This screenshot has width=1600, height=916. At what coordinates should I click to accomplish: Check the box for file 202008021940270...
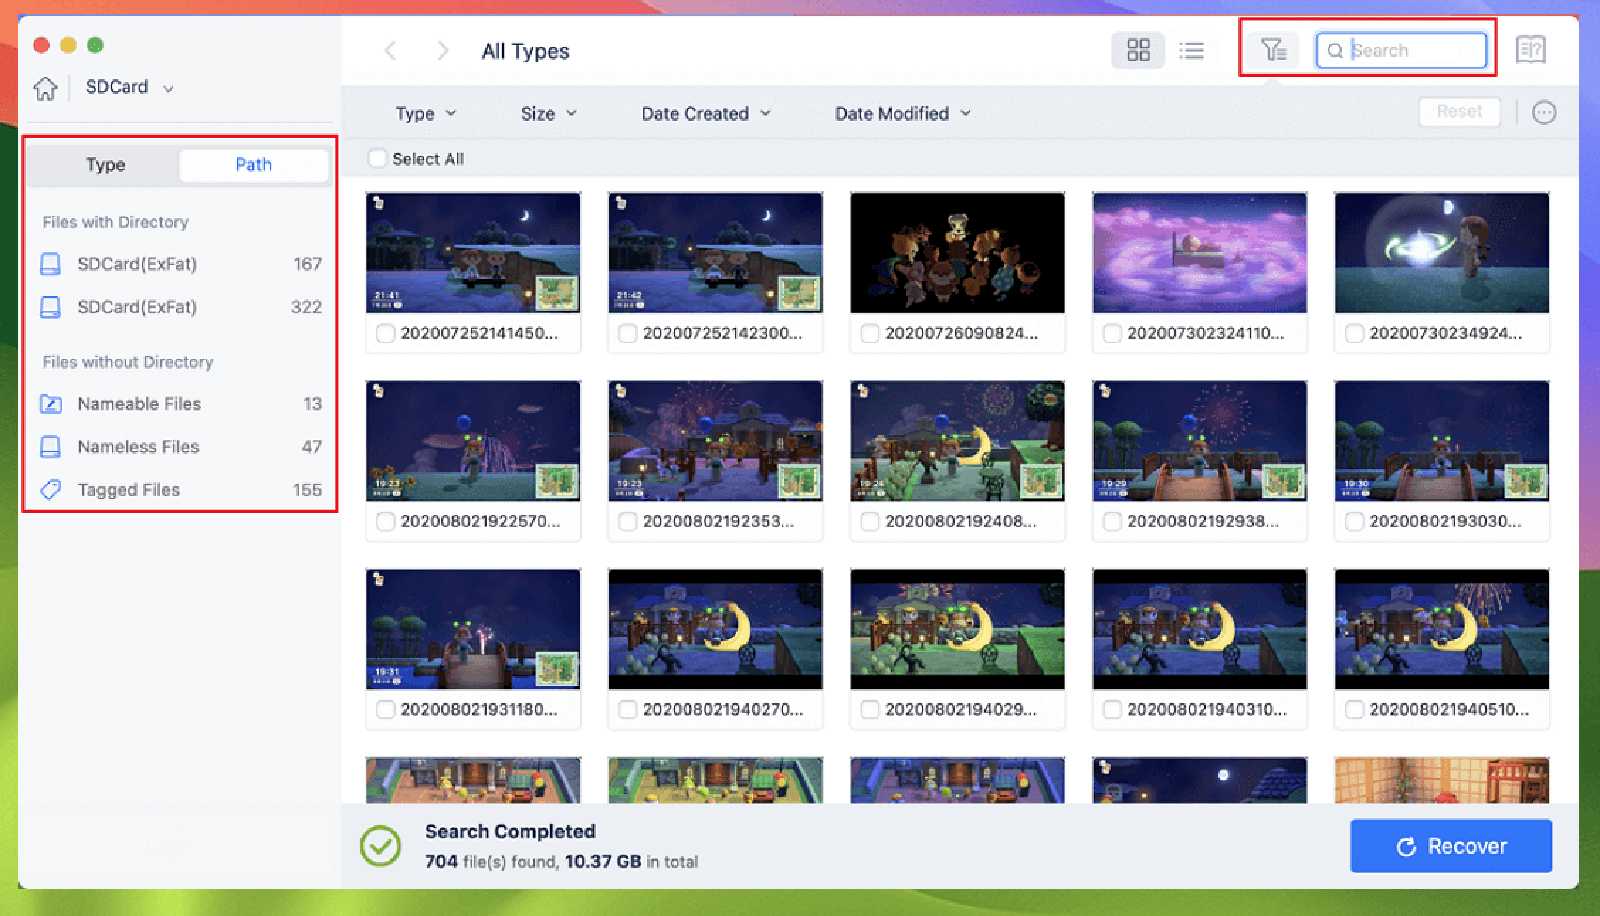627,709
